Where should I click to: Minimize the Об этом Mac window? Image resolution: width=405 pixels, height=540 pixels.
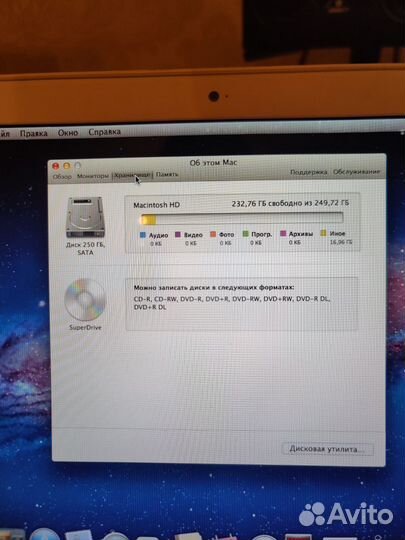67,166
